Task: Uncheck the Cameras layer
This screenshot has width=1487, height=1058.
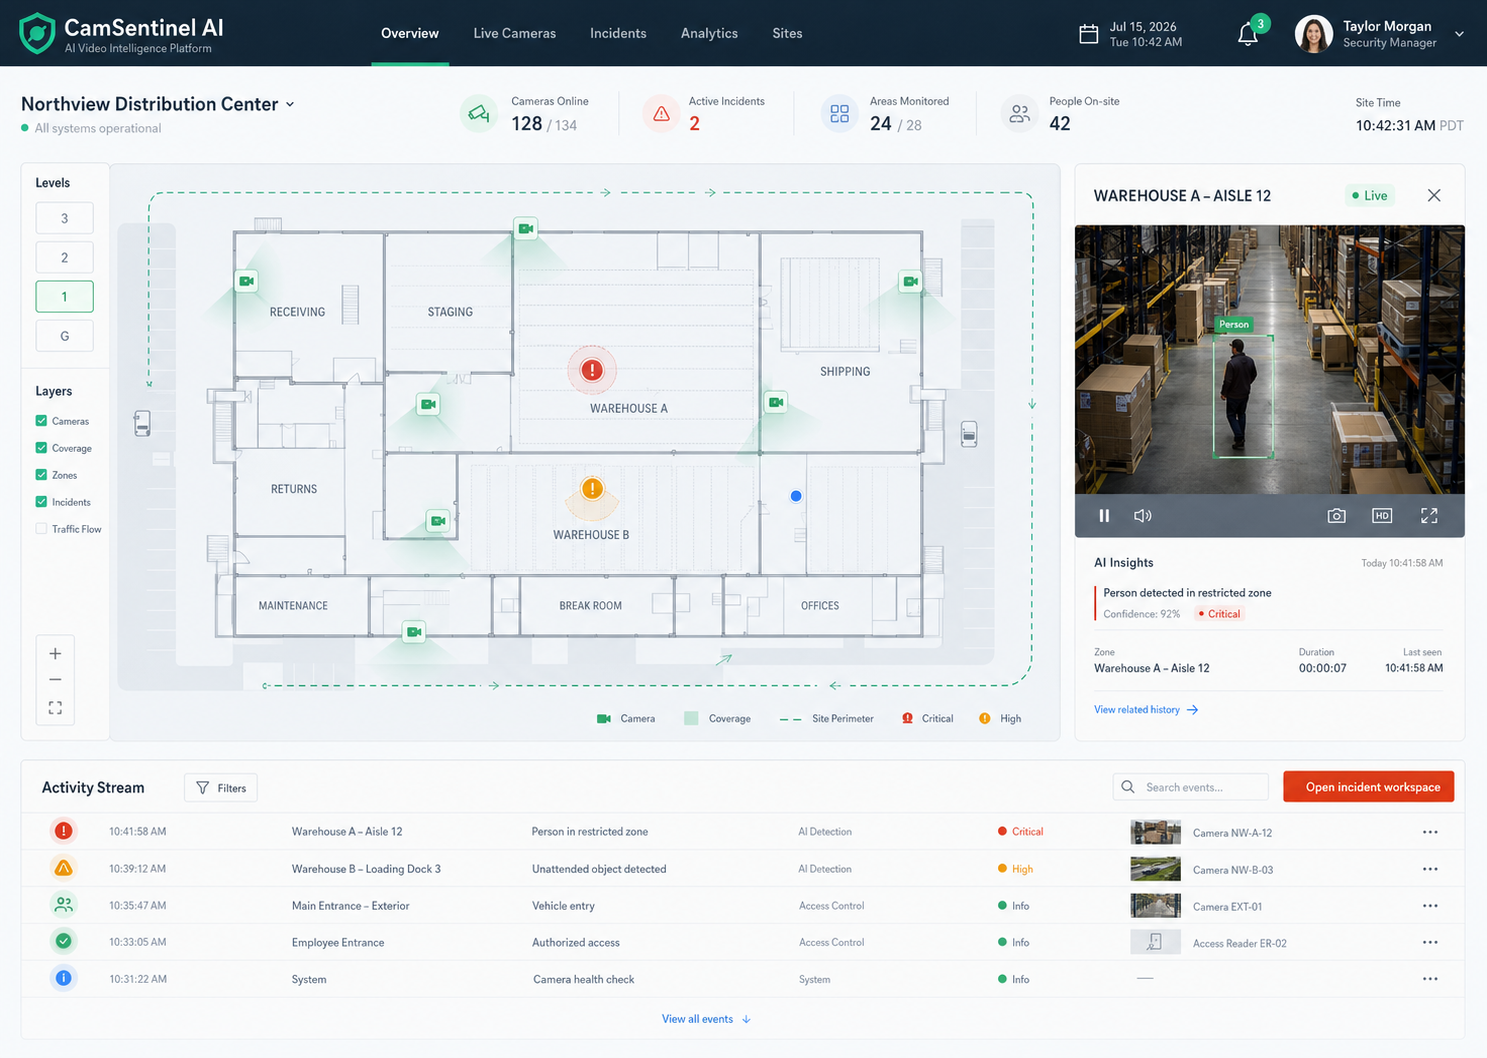Action: pyautogui.click(x=41, y=421)
